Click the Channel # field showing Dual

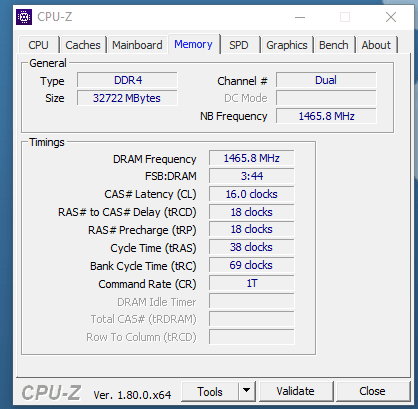point(326,80)
